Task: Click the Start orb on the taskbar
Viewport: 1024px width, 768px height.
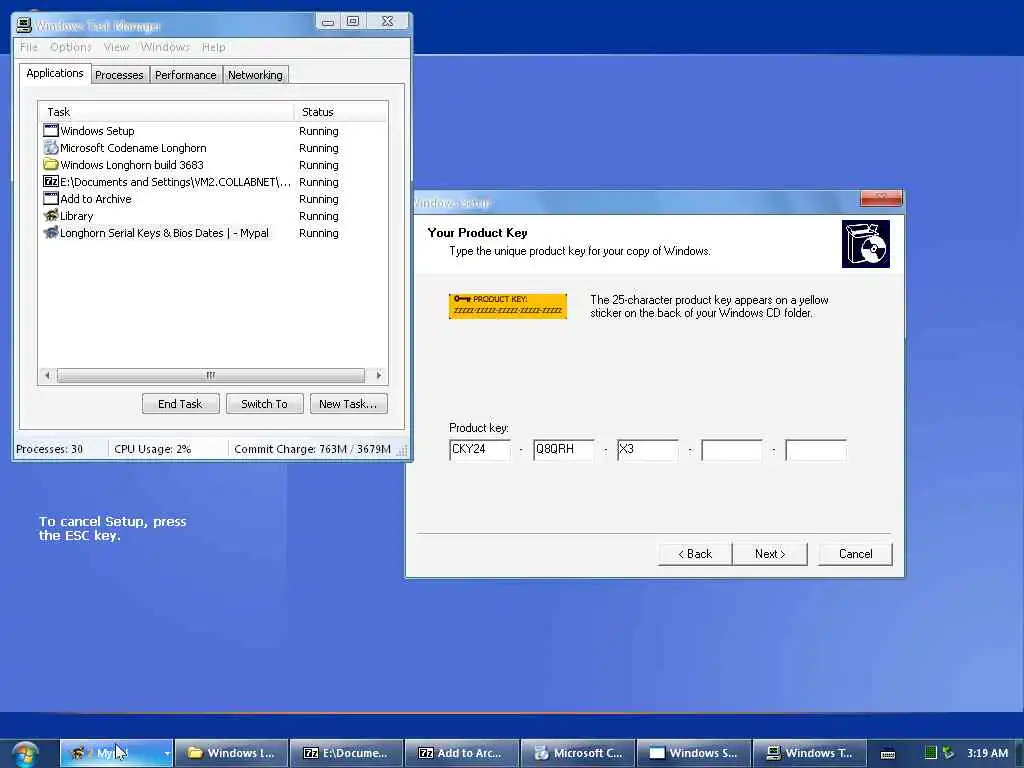Action: [25, 754]
